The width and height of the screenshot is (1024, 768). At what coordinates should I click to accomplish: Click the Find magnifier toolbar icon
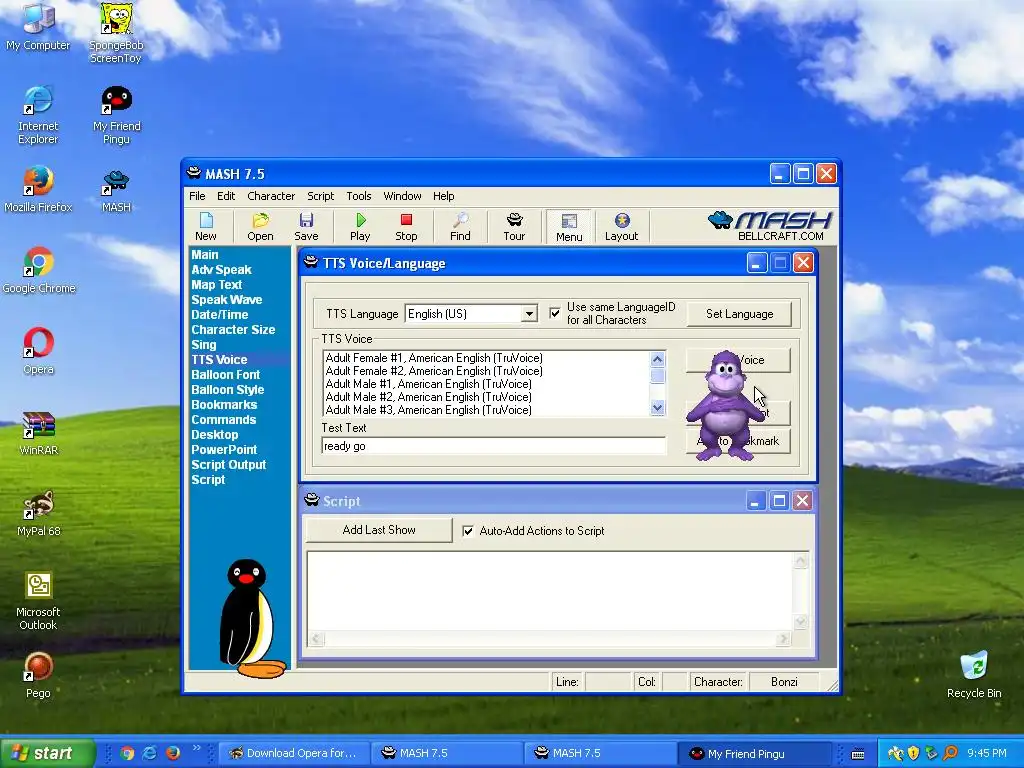pos(460,227)
